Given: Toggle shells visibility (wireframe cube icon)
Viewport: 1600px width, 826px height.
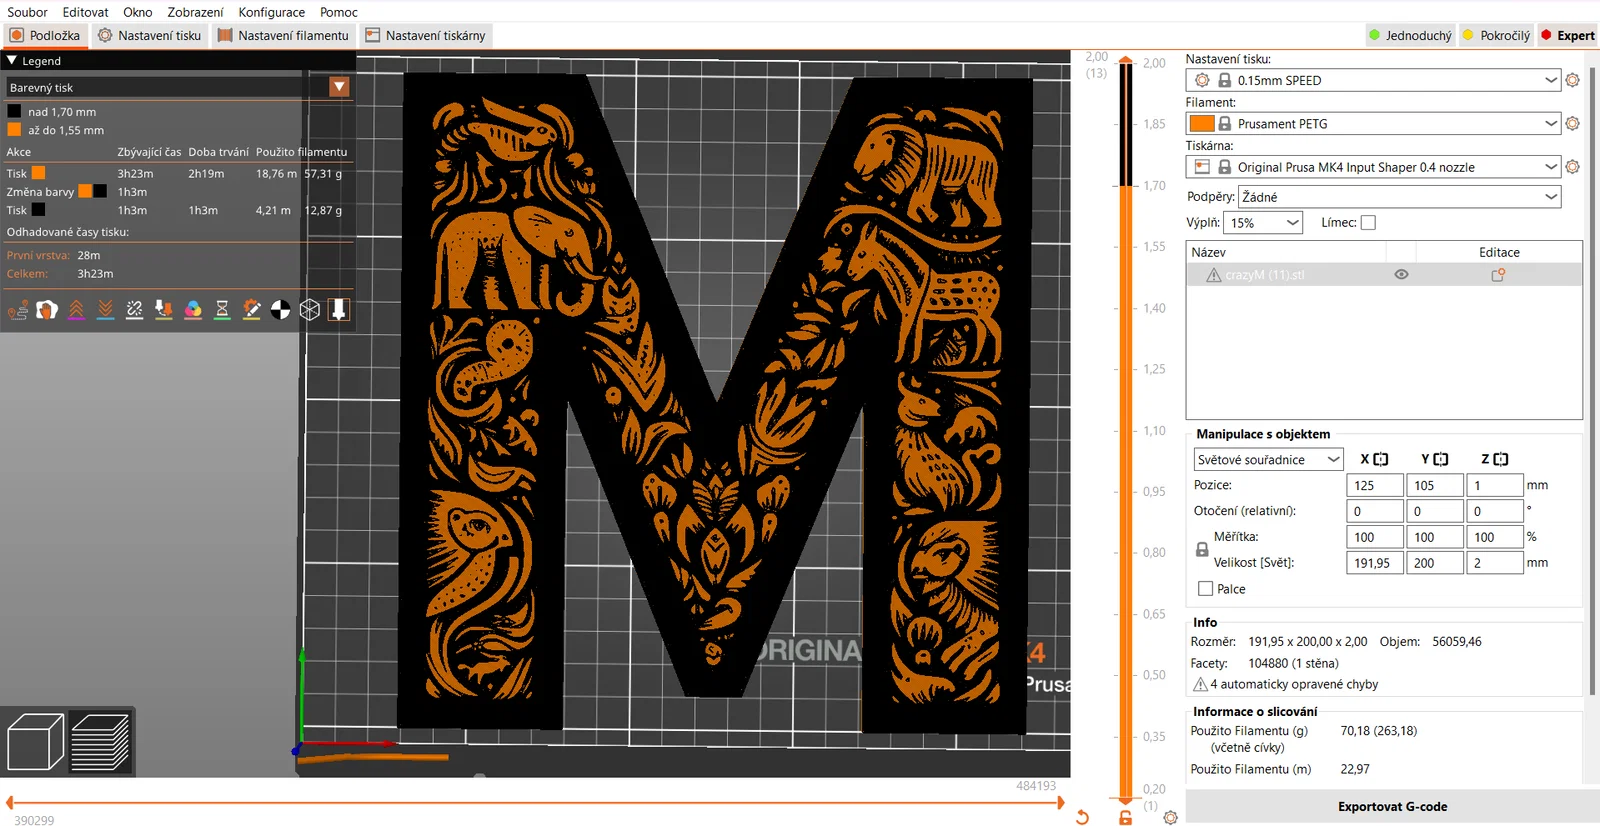Looking at the screenshot, I should tap(310, 310).
